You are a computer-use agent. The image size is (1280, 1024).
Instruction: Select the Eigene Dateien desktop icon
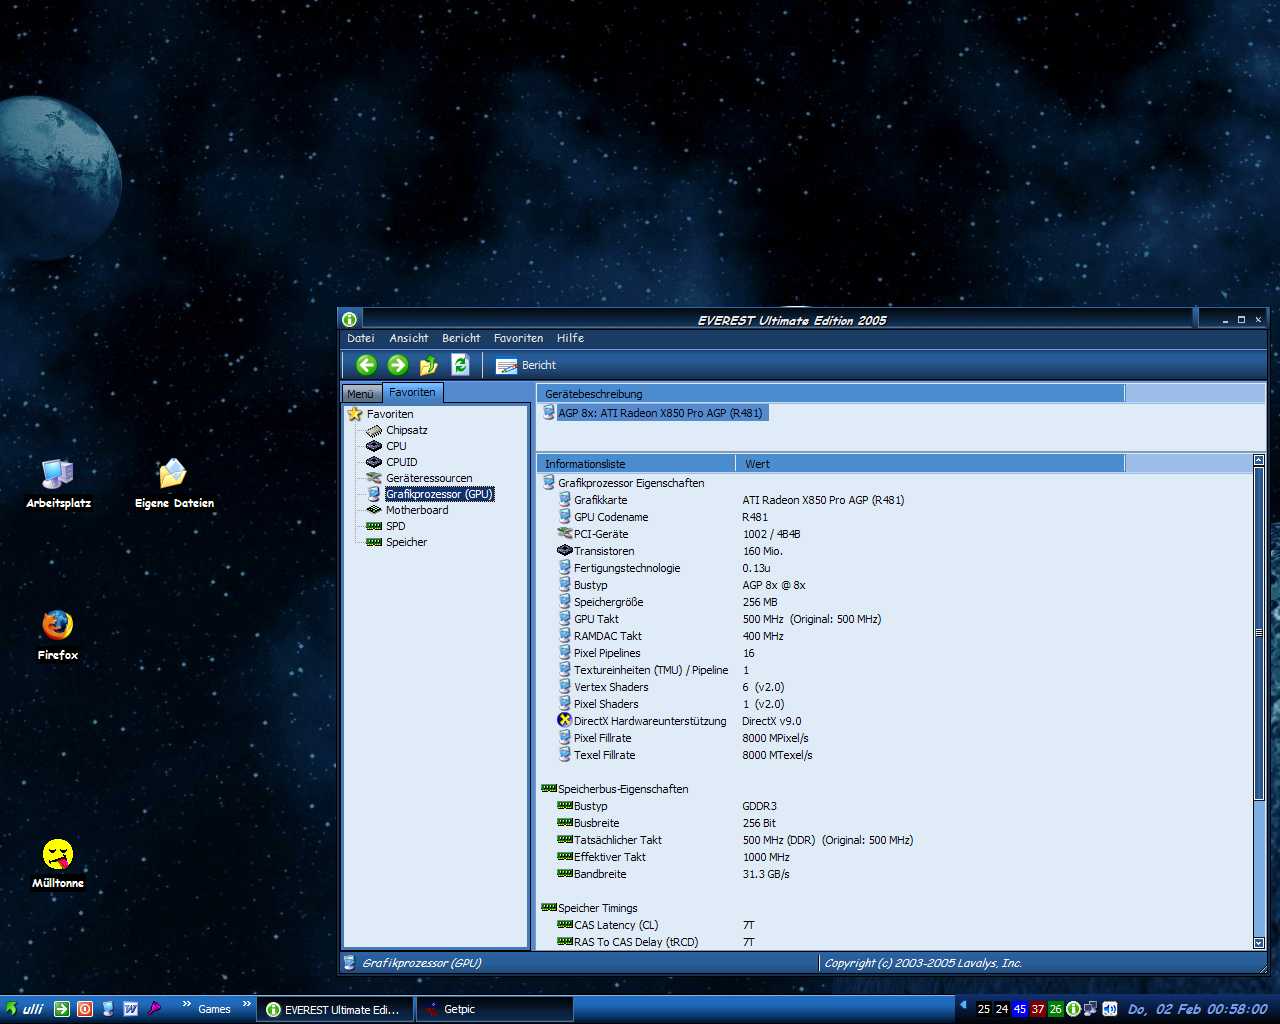pyautogui.click(x=174, y=484)
